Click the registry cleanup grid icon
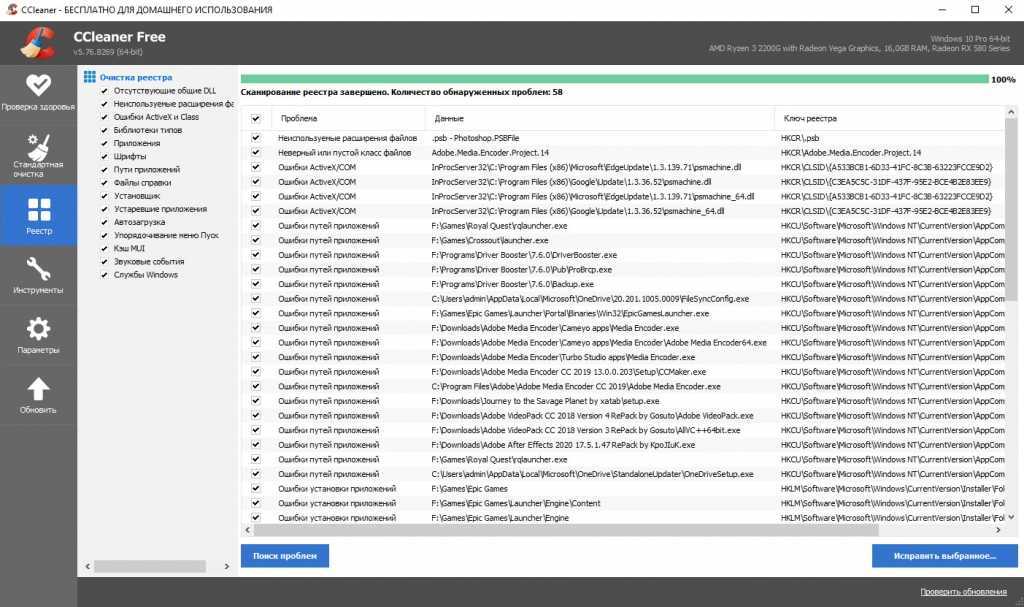The image size is (1024, 607). pyautogui.click(x=90, y=77)
